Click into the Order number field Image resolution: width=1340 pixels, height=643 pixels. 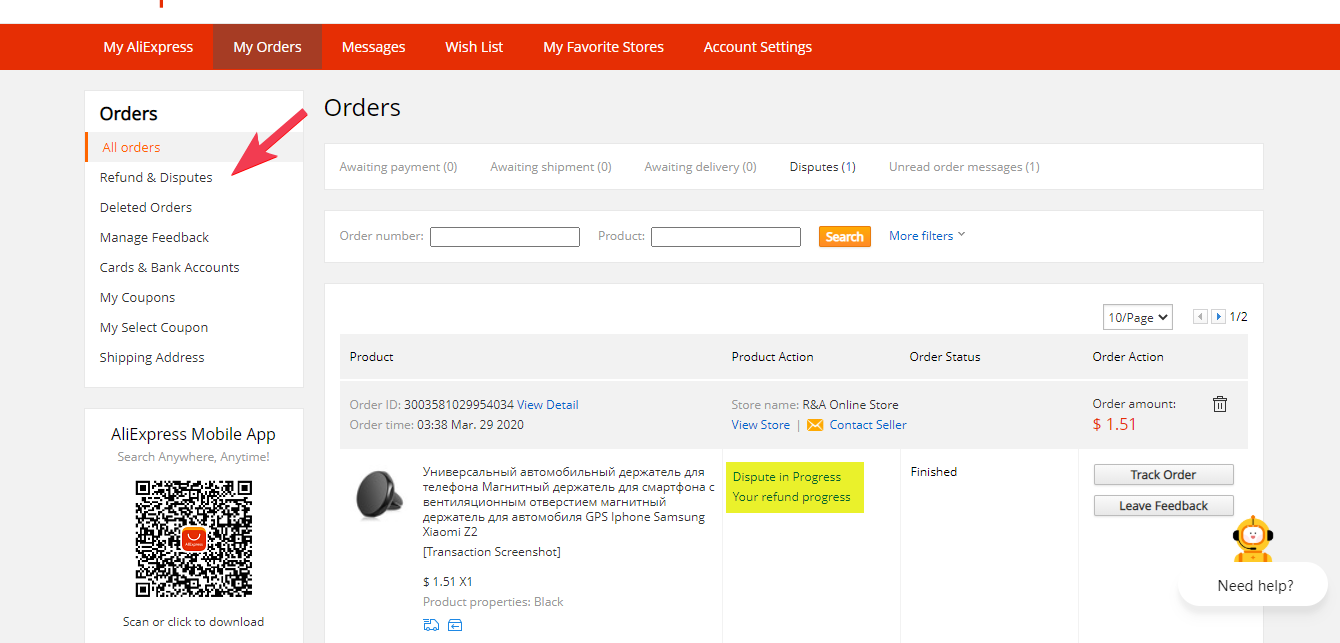tap(504, 237)
